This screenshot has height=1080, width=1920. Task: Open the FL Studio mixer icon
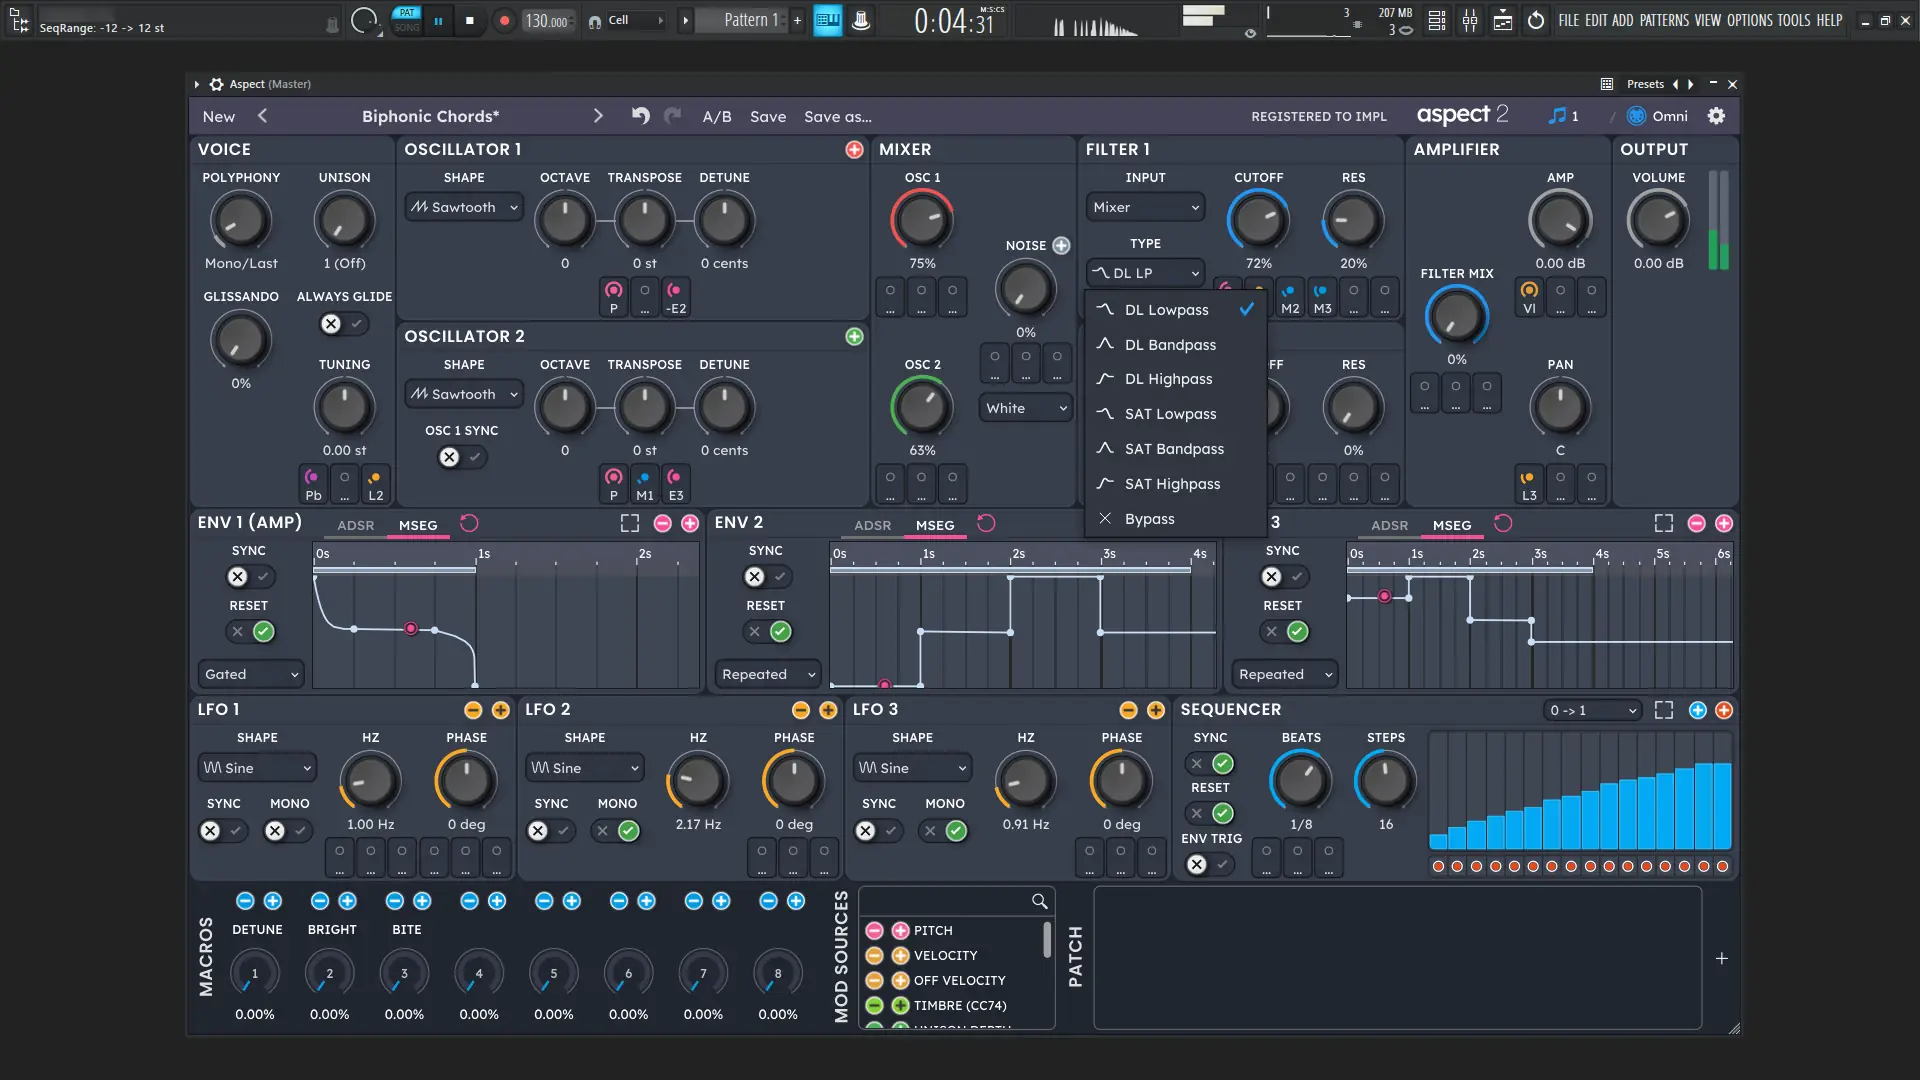pyautogui.click(x=1469, y=20)
